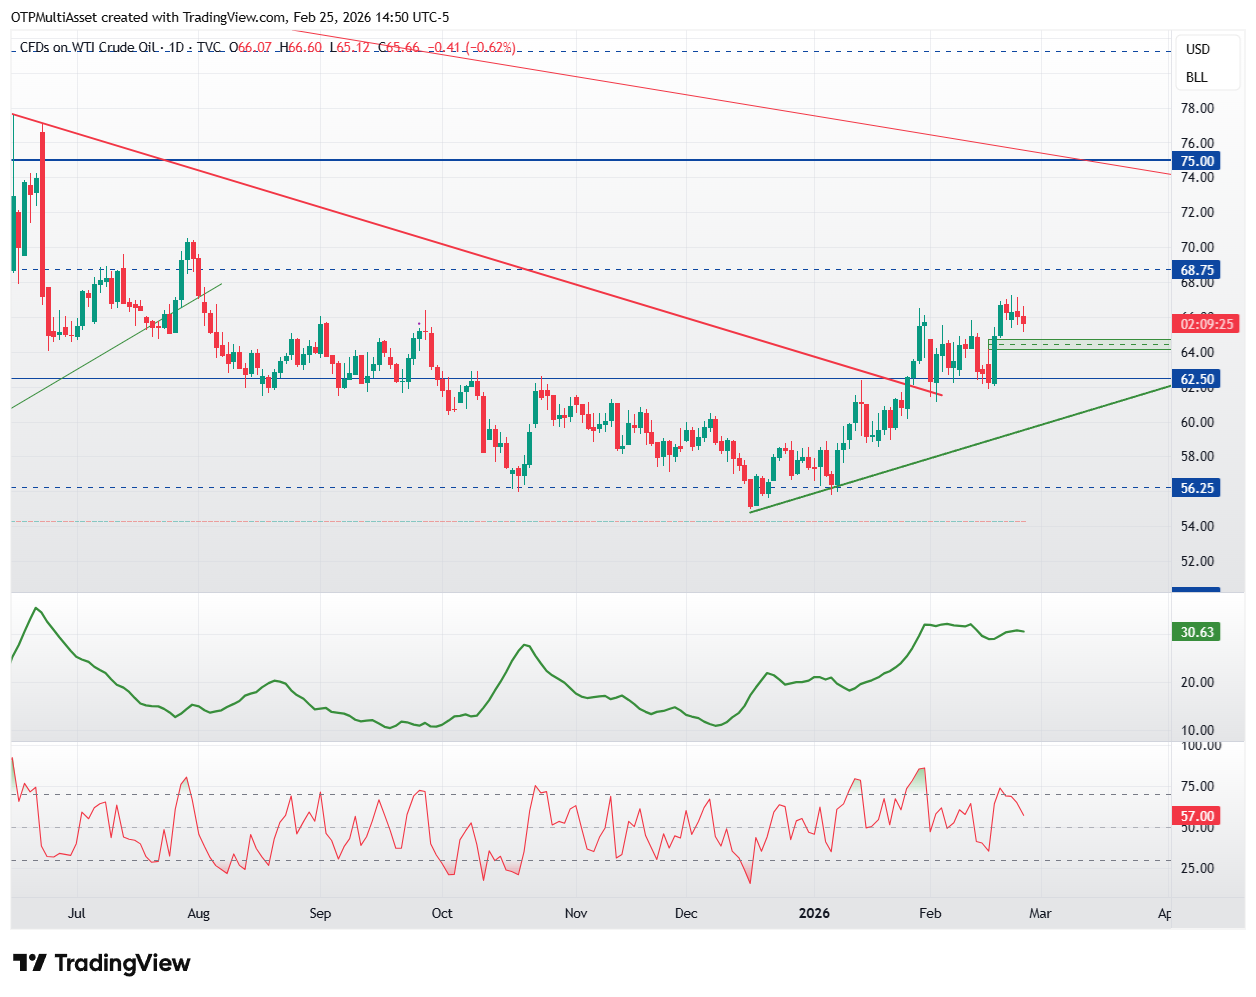Click the BLL unit label
This screenshot has height=997, width=1256.
1196,77
